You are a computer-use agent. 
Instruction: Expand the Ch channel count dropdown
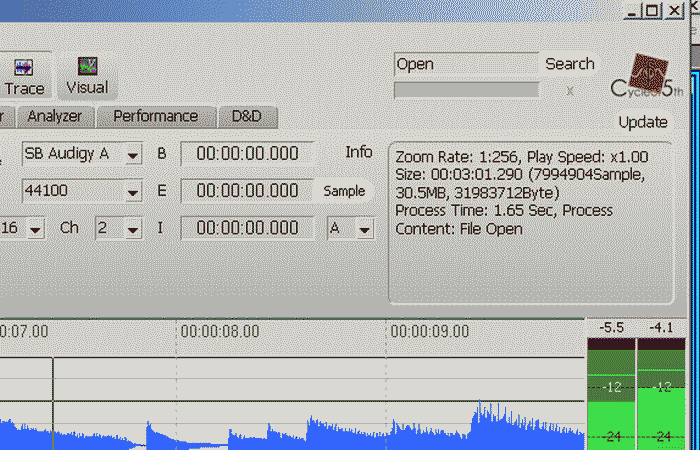(x=133, y=229)
